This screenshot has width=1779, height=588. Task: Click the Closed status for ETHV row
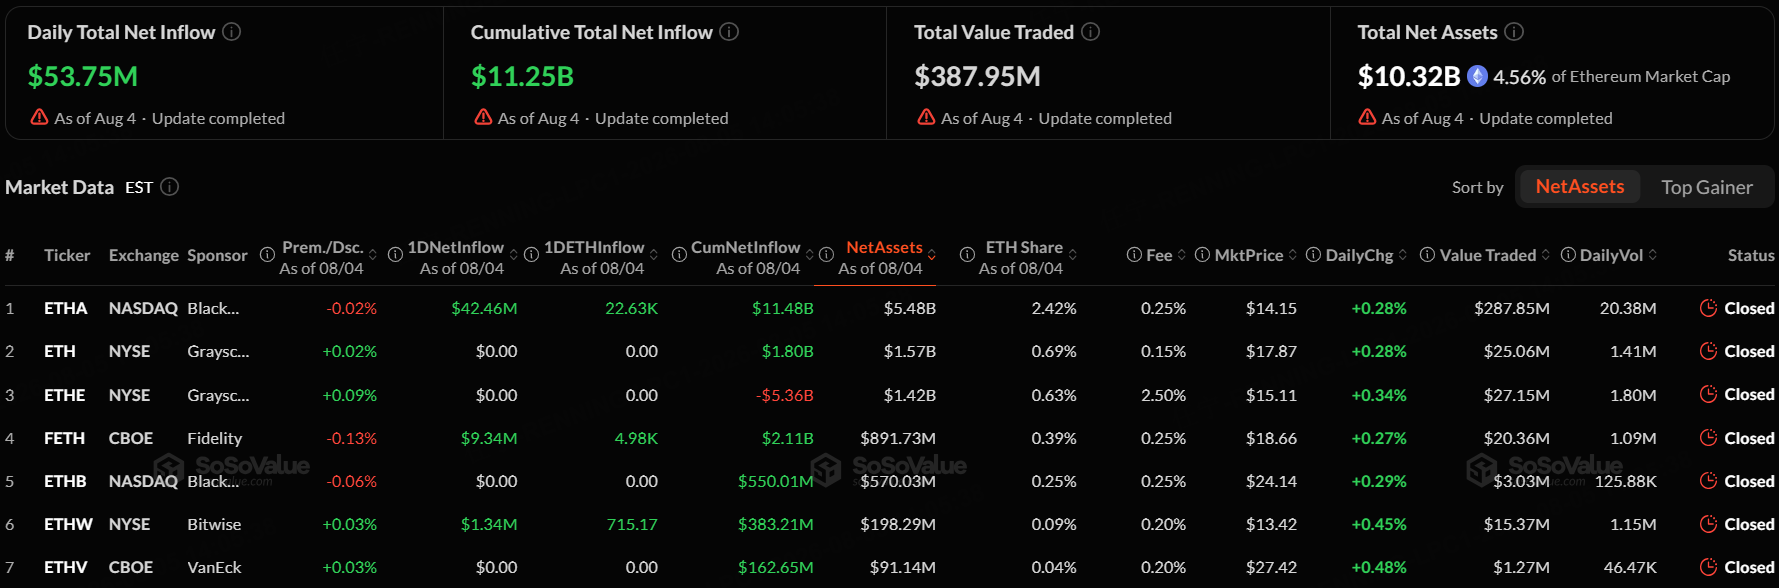click(1749, 567)
